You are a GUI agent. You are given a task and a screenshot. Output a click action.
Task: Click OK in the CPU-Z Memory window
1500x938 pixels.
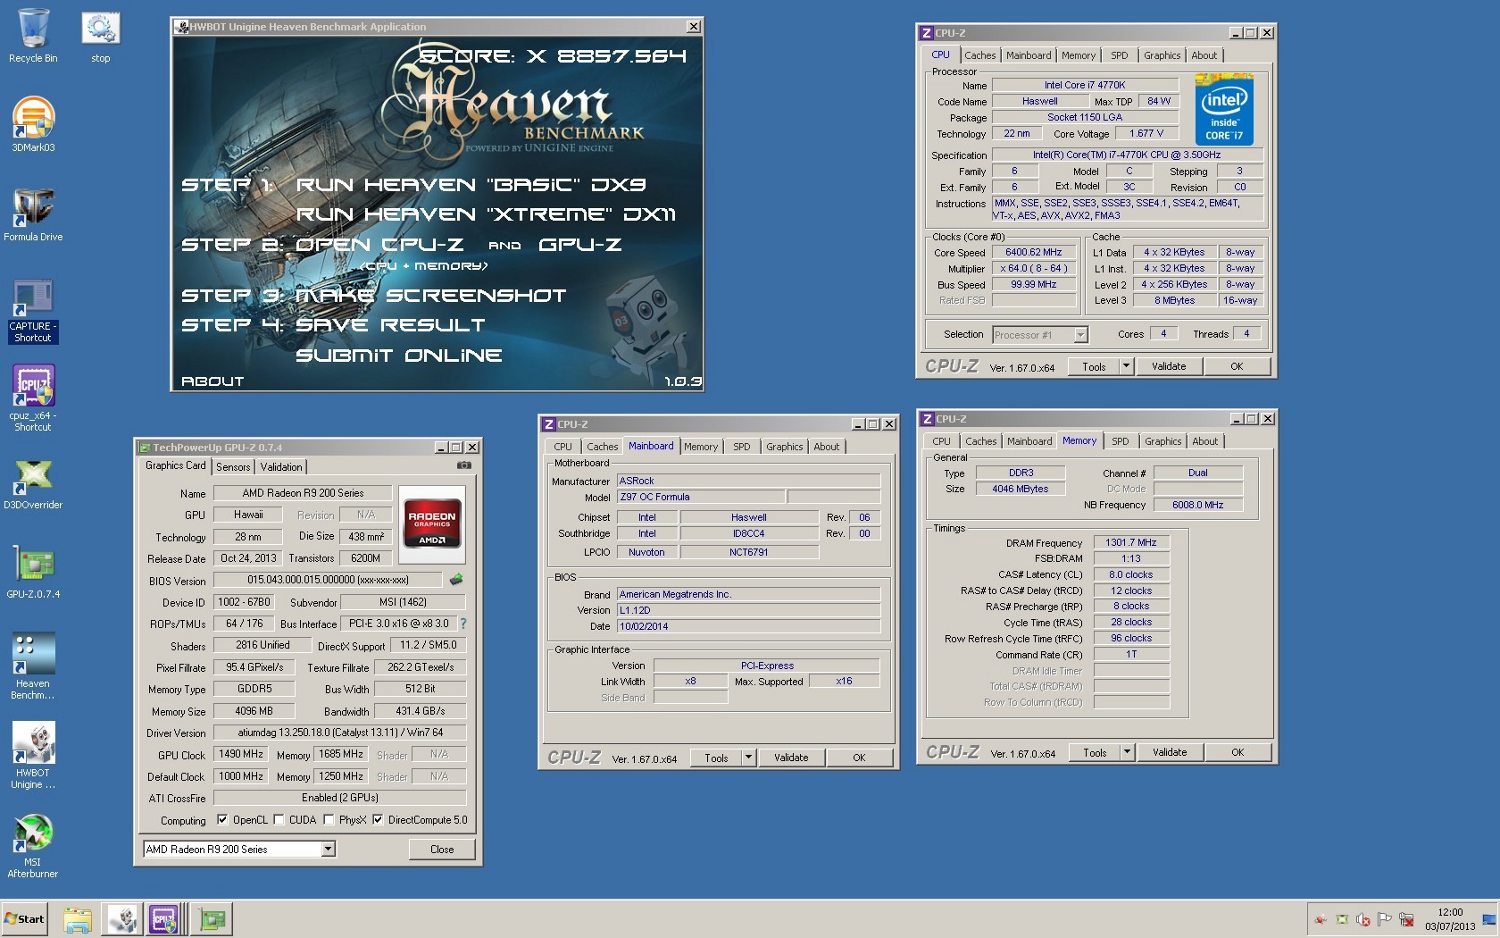click(x=1237, y=753)
